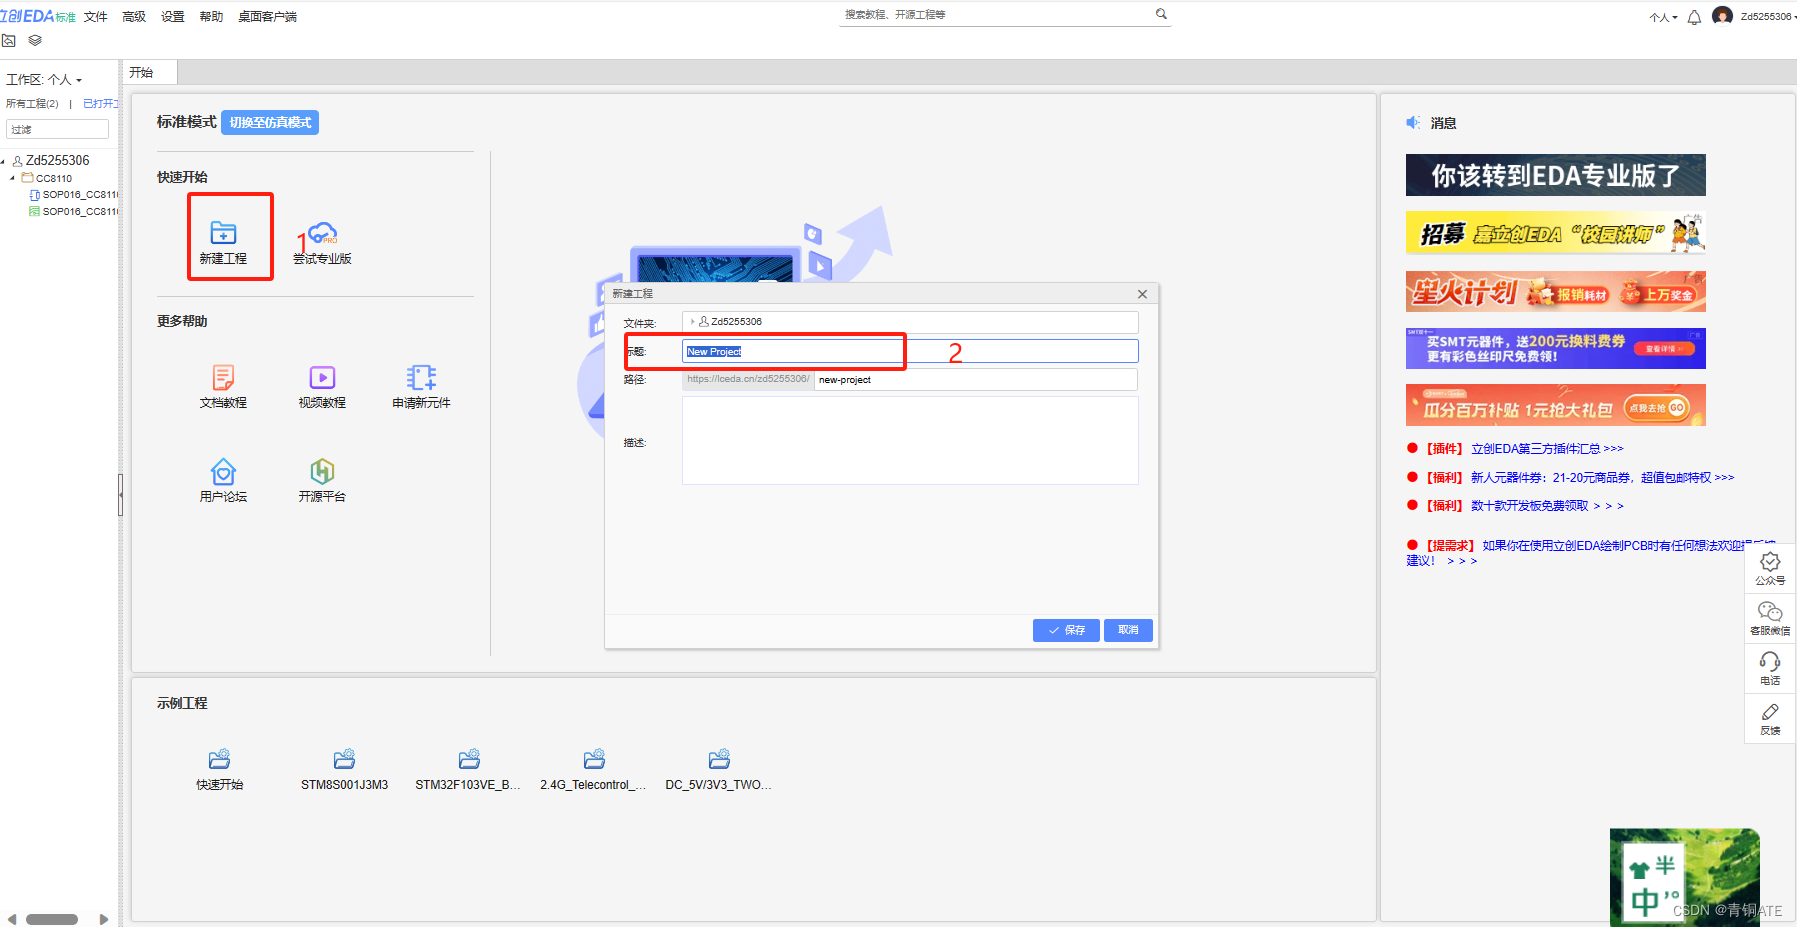Click the 过滤 filter input field

pyautogui.click(x=57, y=129)
